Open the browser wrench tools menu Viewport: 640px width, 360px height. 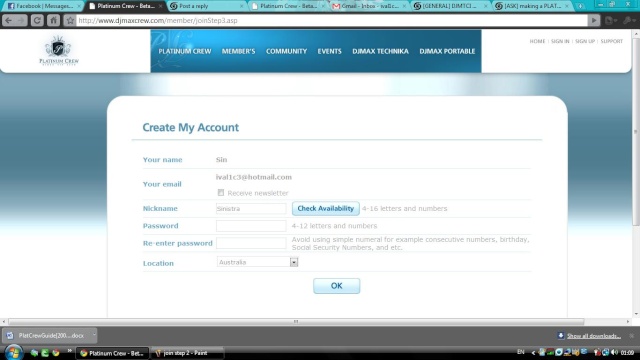(x=629, y=20)
